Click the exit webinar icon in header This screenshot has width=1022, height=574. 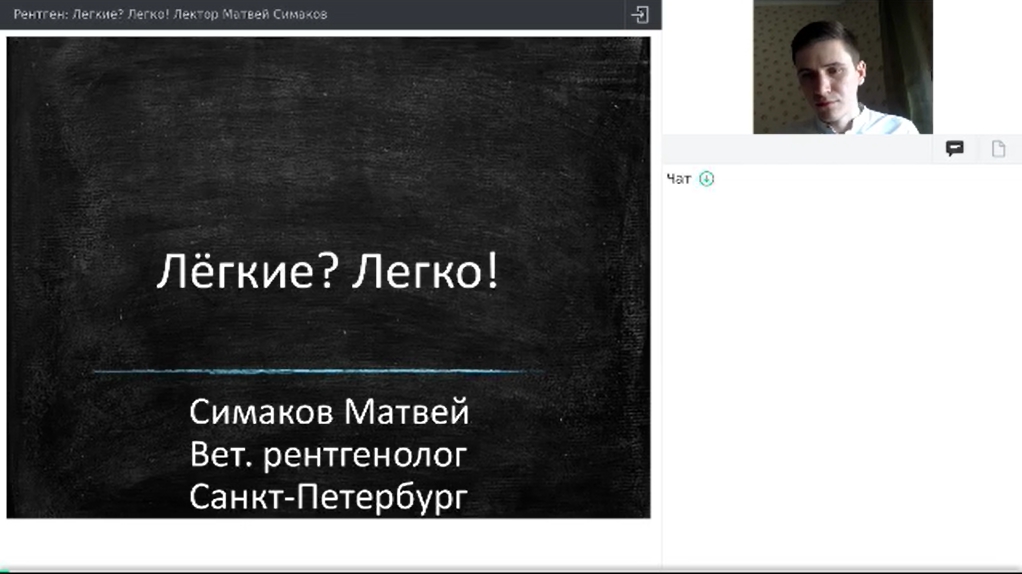[x=640, y=14]
